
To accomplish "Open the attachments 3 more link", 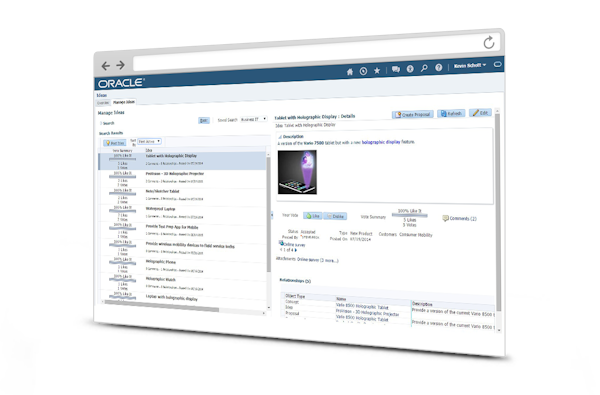I will point(329,261).
